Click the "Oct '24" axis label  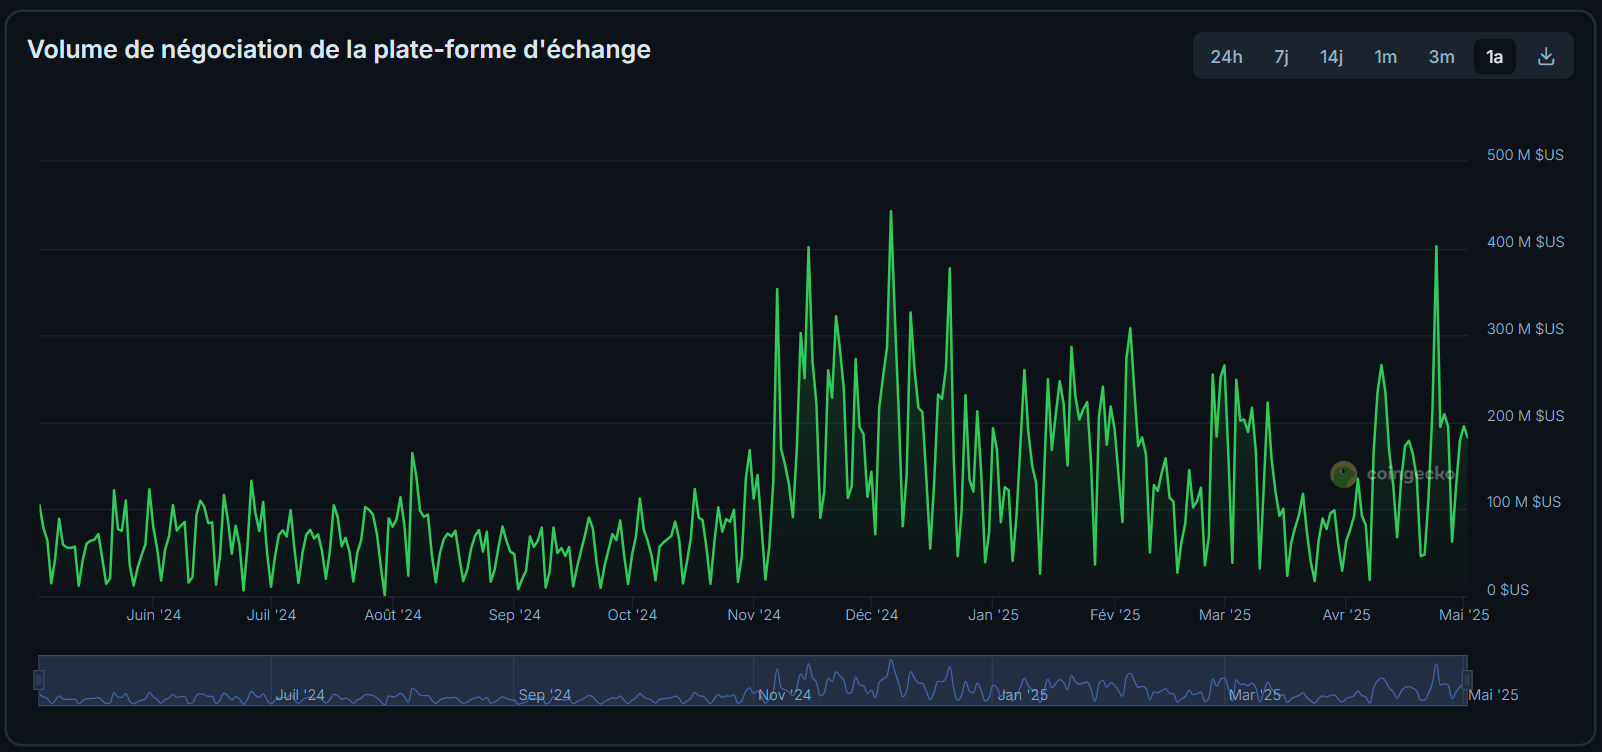tap(632, 615)
